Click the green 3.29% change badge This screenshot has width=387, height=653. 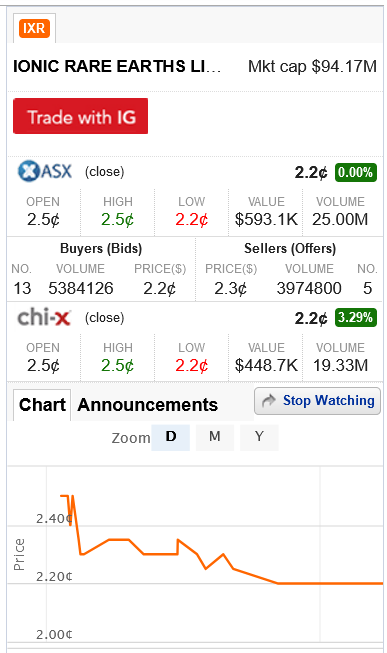(356, 318)
